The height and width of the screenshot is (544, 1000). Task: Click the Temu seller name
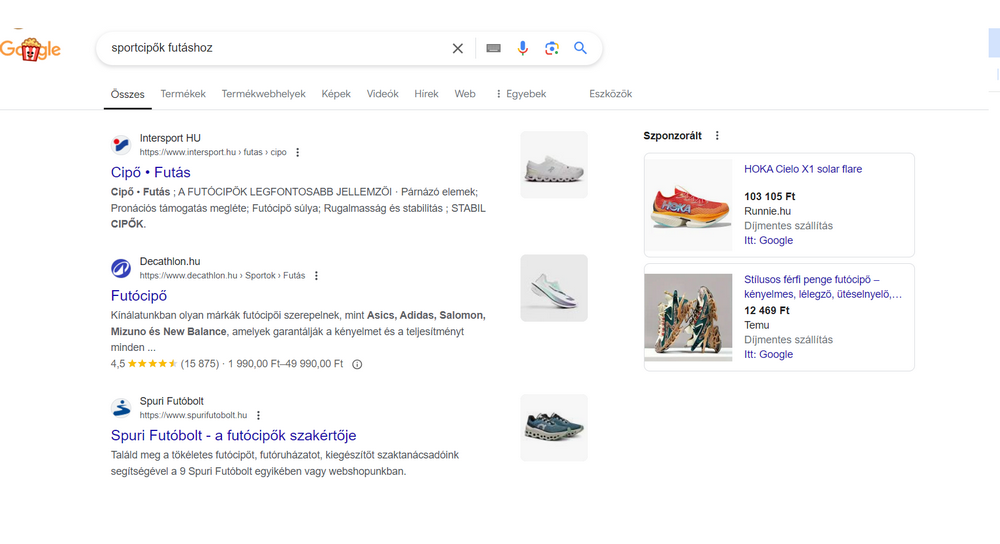coord(756,325)
